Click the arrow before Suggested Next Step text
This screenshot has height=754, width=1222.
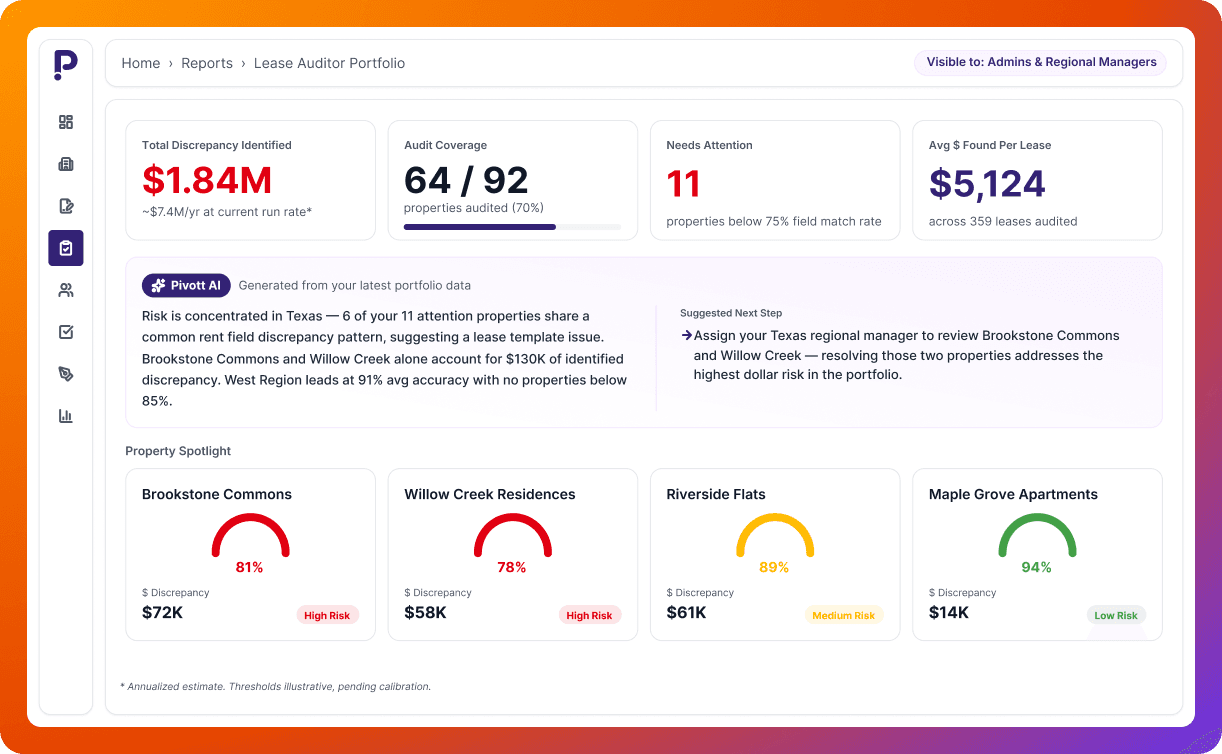click(686, 336)
